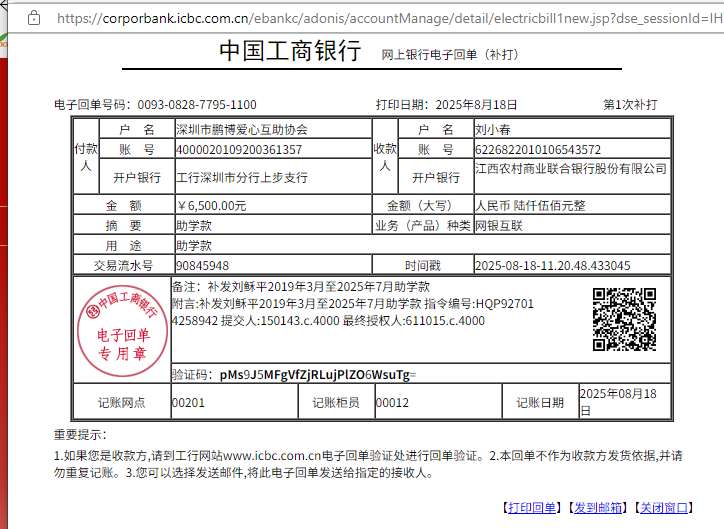Viewport: 724px width, 529px height.
Task: Click 助学款 in the 摘要 row
Action: tap(193, 226)
